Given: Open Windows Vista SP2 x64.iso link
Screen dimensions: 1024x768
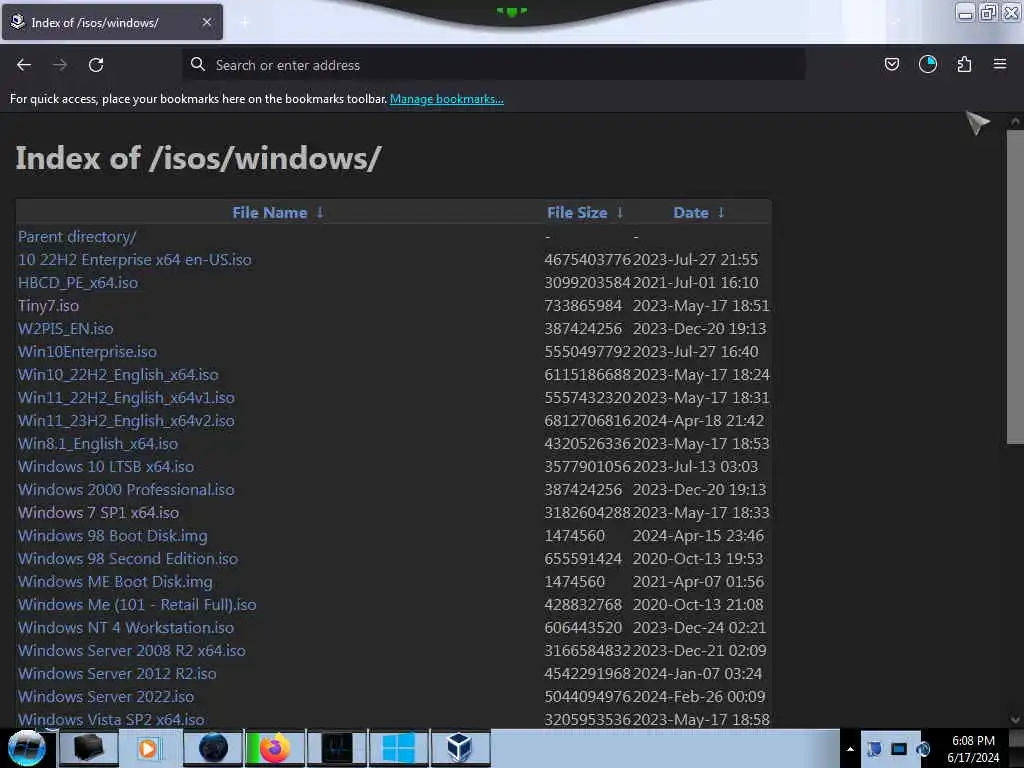Looking at the screenshot, I should pos(111,720).
